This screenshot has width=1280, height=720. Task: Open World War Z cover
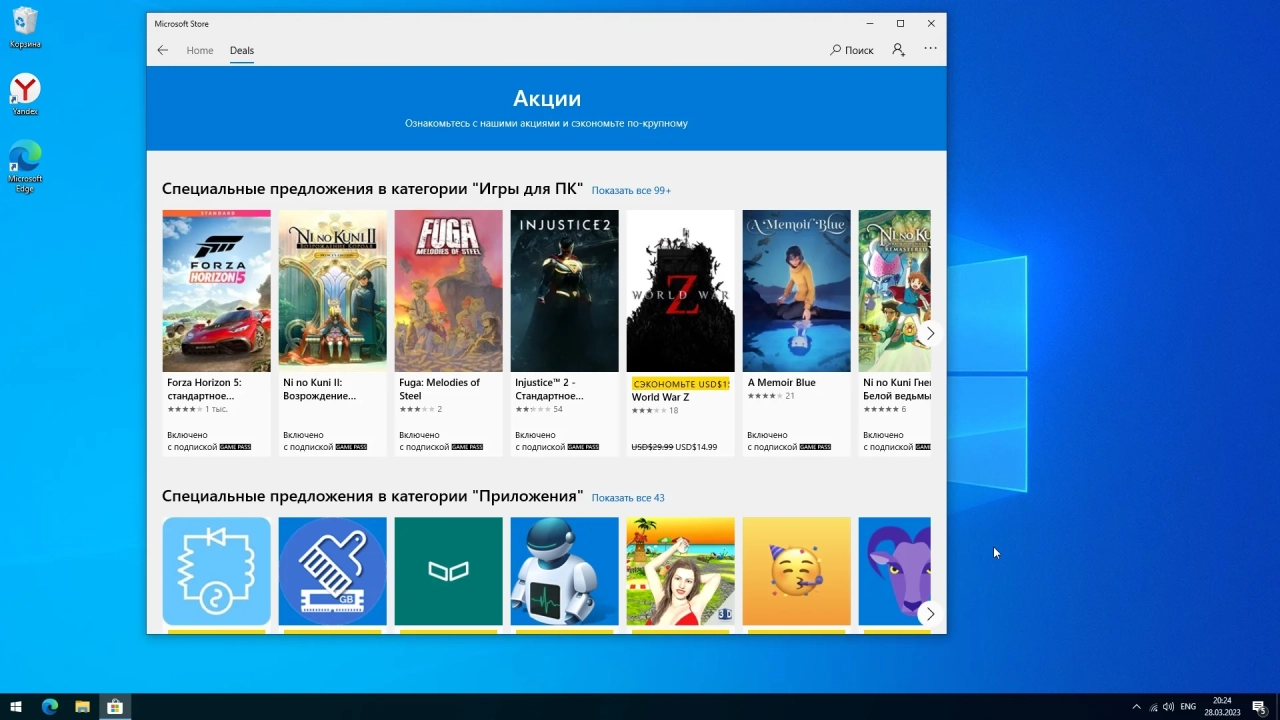(x=680, y=291)
